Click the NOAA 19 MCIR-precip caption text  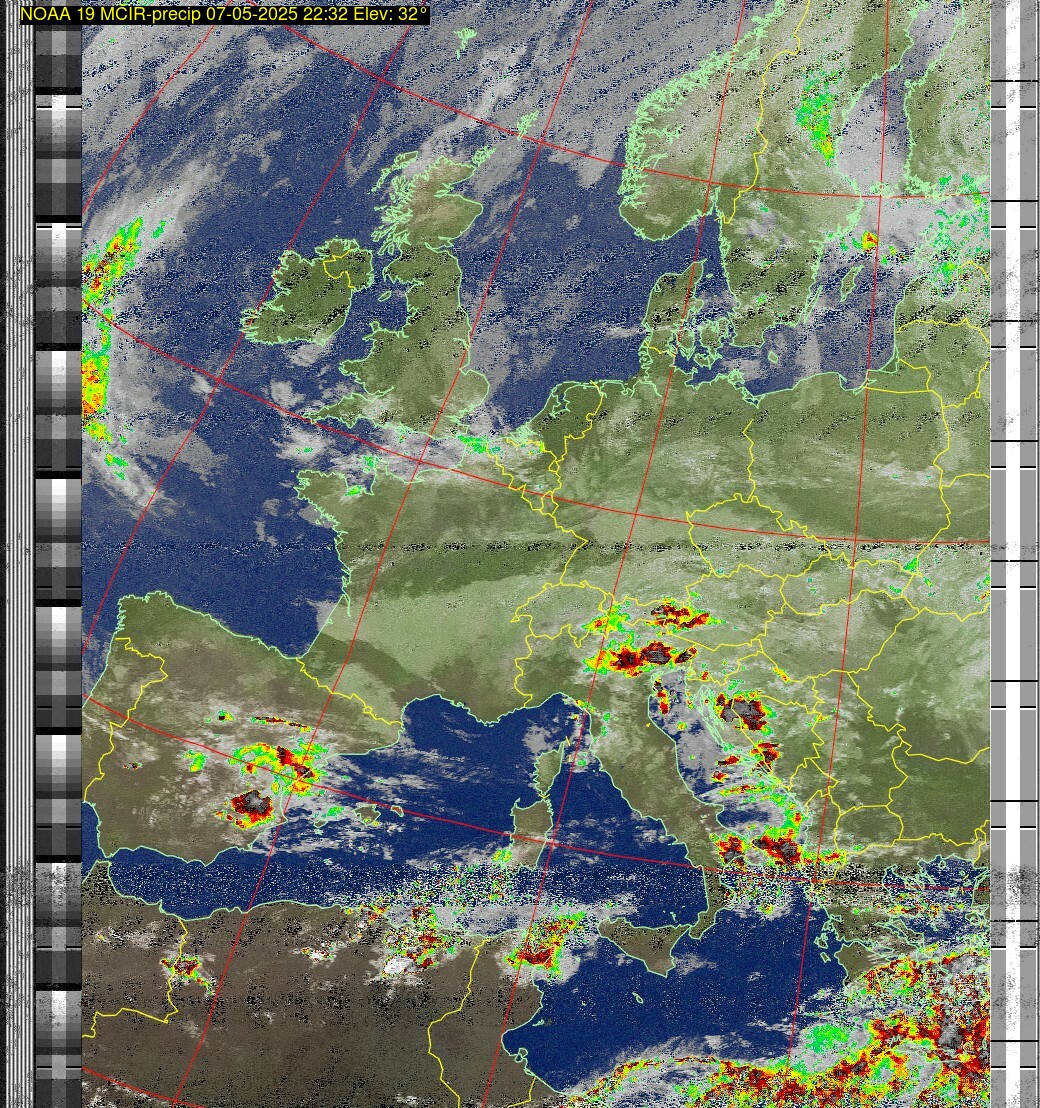[x=224, y=14]
